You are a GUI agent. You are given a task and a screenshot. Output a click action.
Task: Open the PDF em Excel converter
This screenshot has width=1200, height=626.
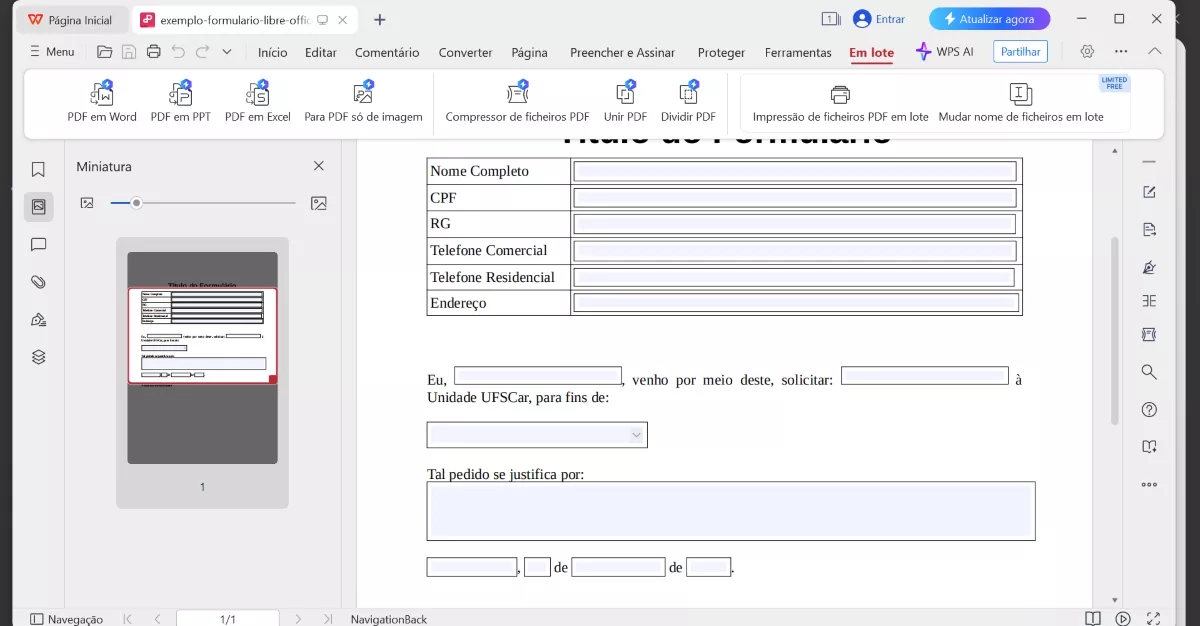point(257,100)
